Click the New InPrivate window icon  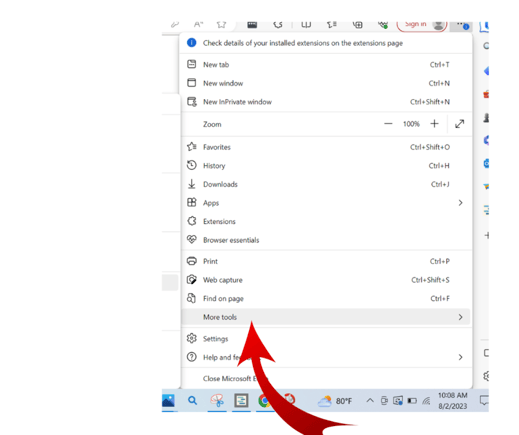click(x=192, y=102)
